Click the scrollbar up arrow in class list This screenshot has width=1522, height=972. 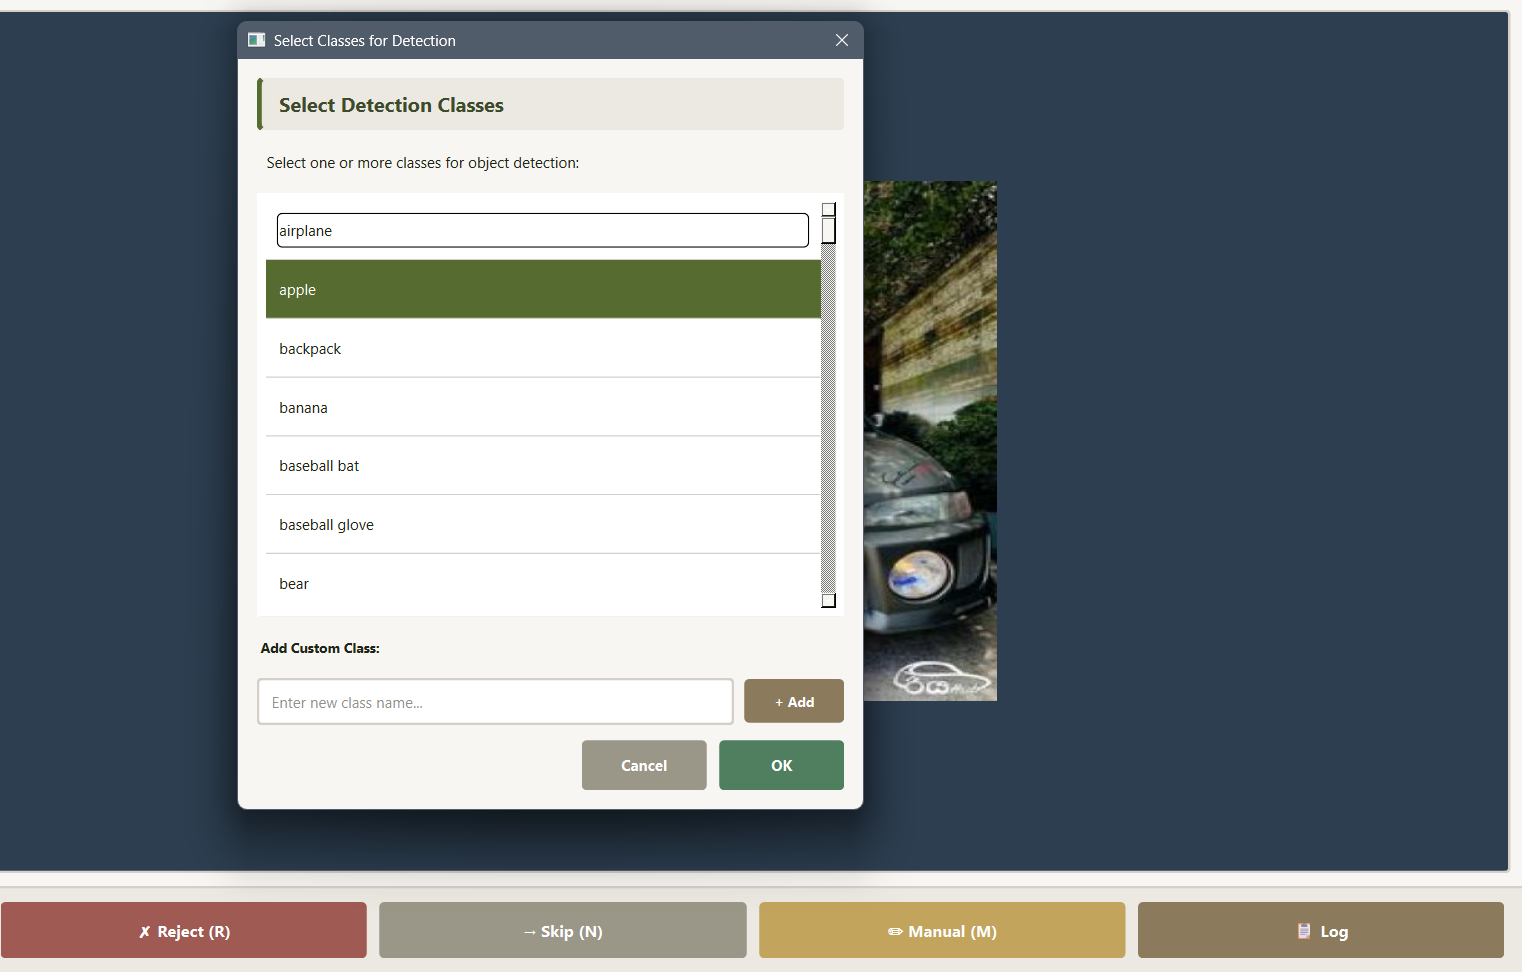tap(828, 210)
